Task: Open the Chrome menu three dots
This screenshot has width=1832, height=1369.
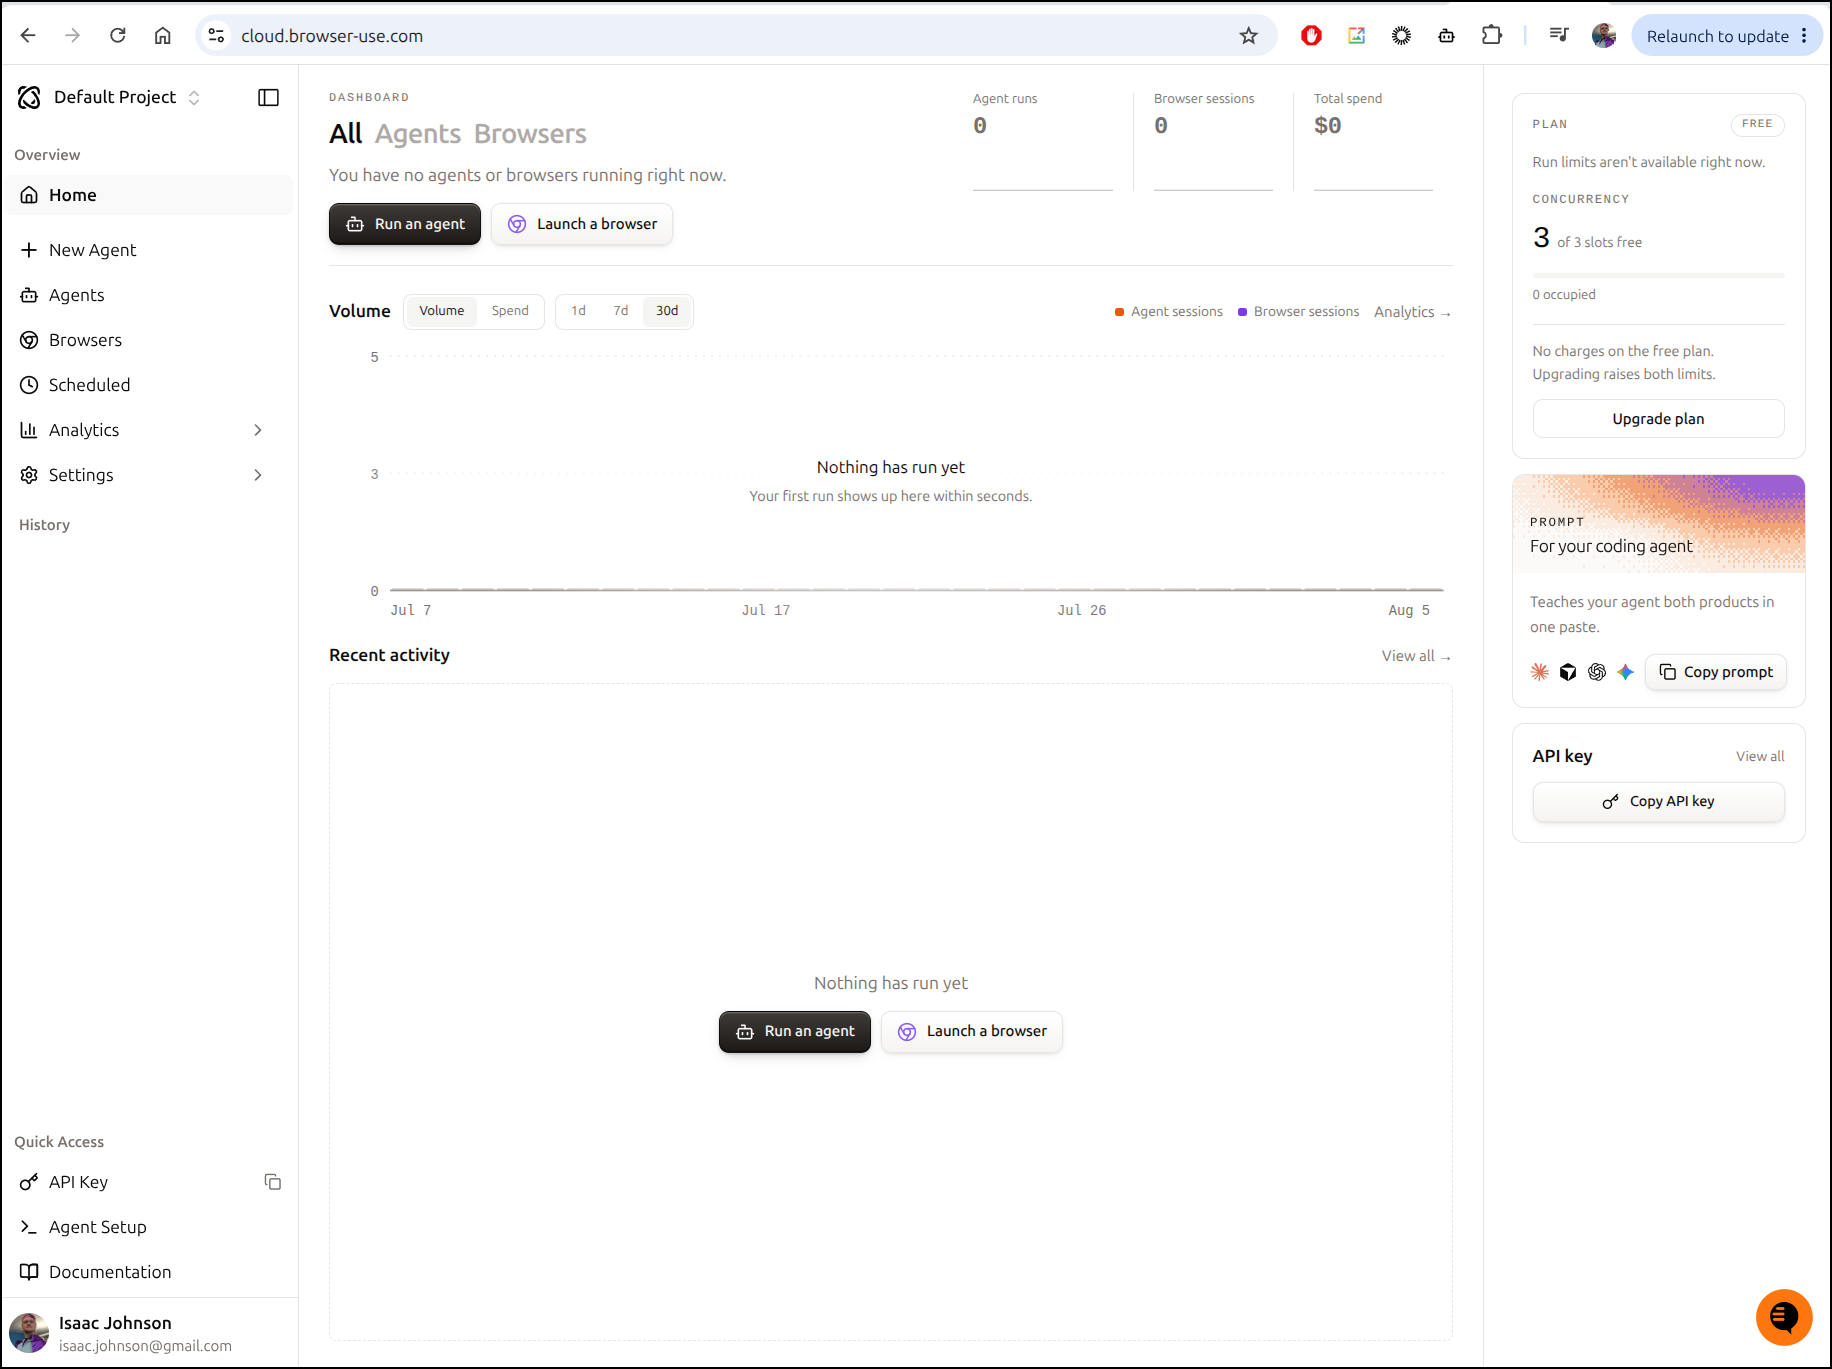Action: point(1804,36)
